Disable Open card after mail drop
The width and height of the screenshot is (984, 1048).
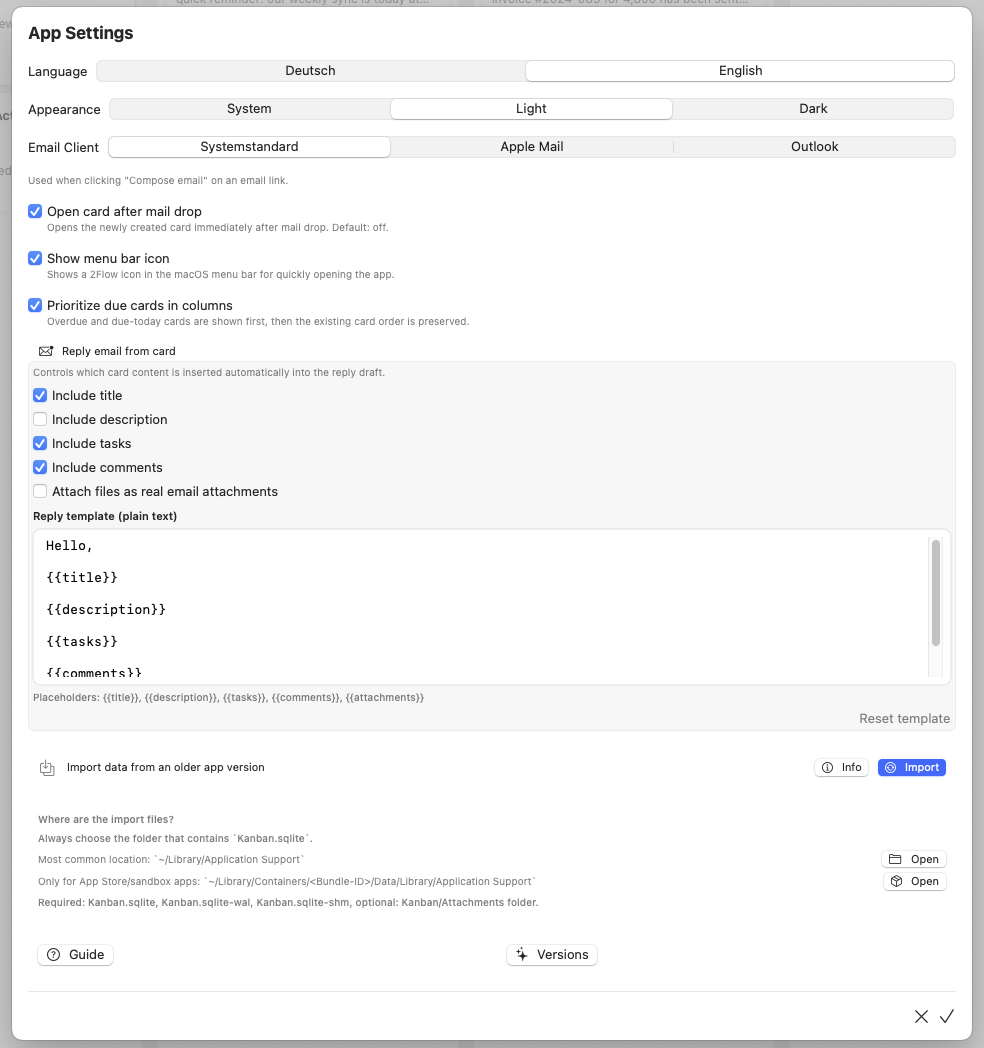pyautogui.click(x=35, y=212)
